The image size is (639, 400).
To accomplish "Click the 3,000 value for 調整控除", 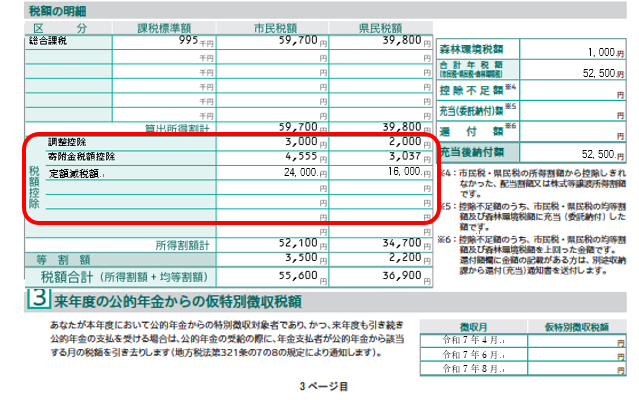I will point(301,141).
